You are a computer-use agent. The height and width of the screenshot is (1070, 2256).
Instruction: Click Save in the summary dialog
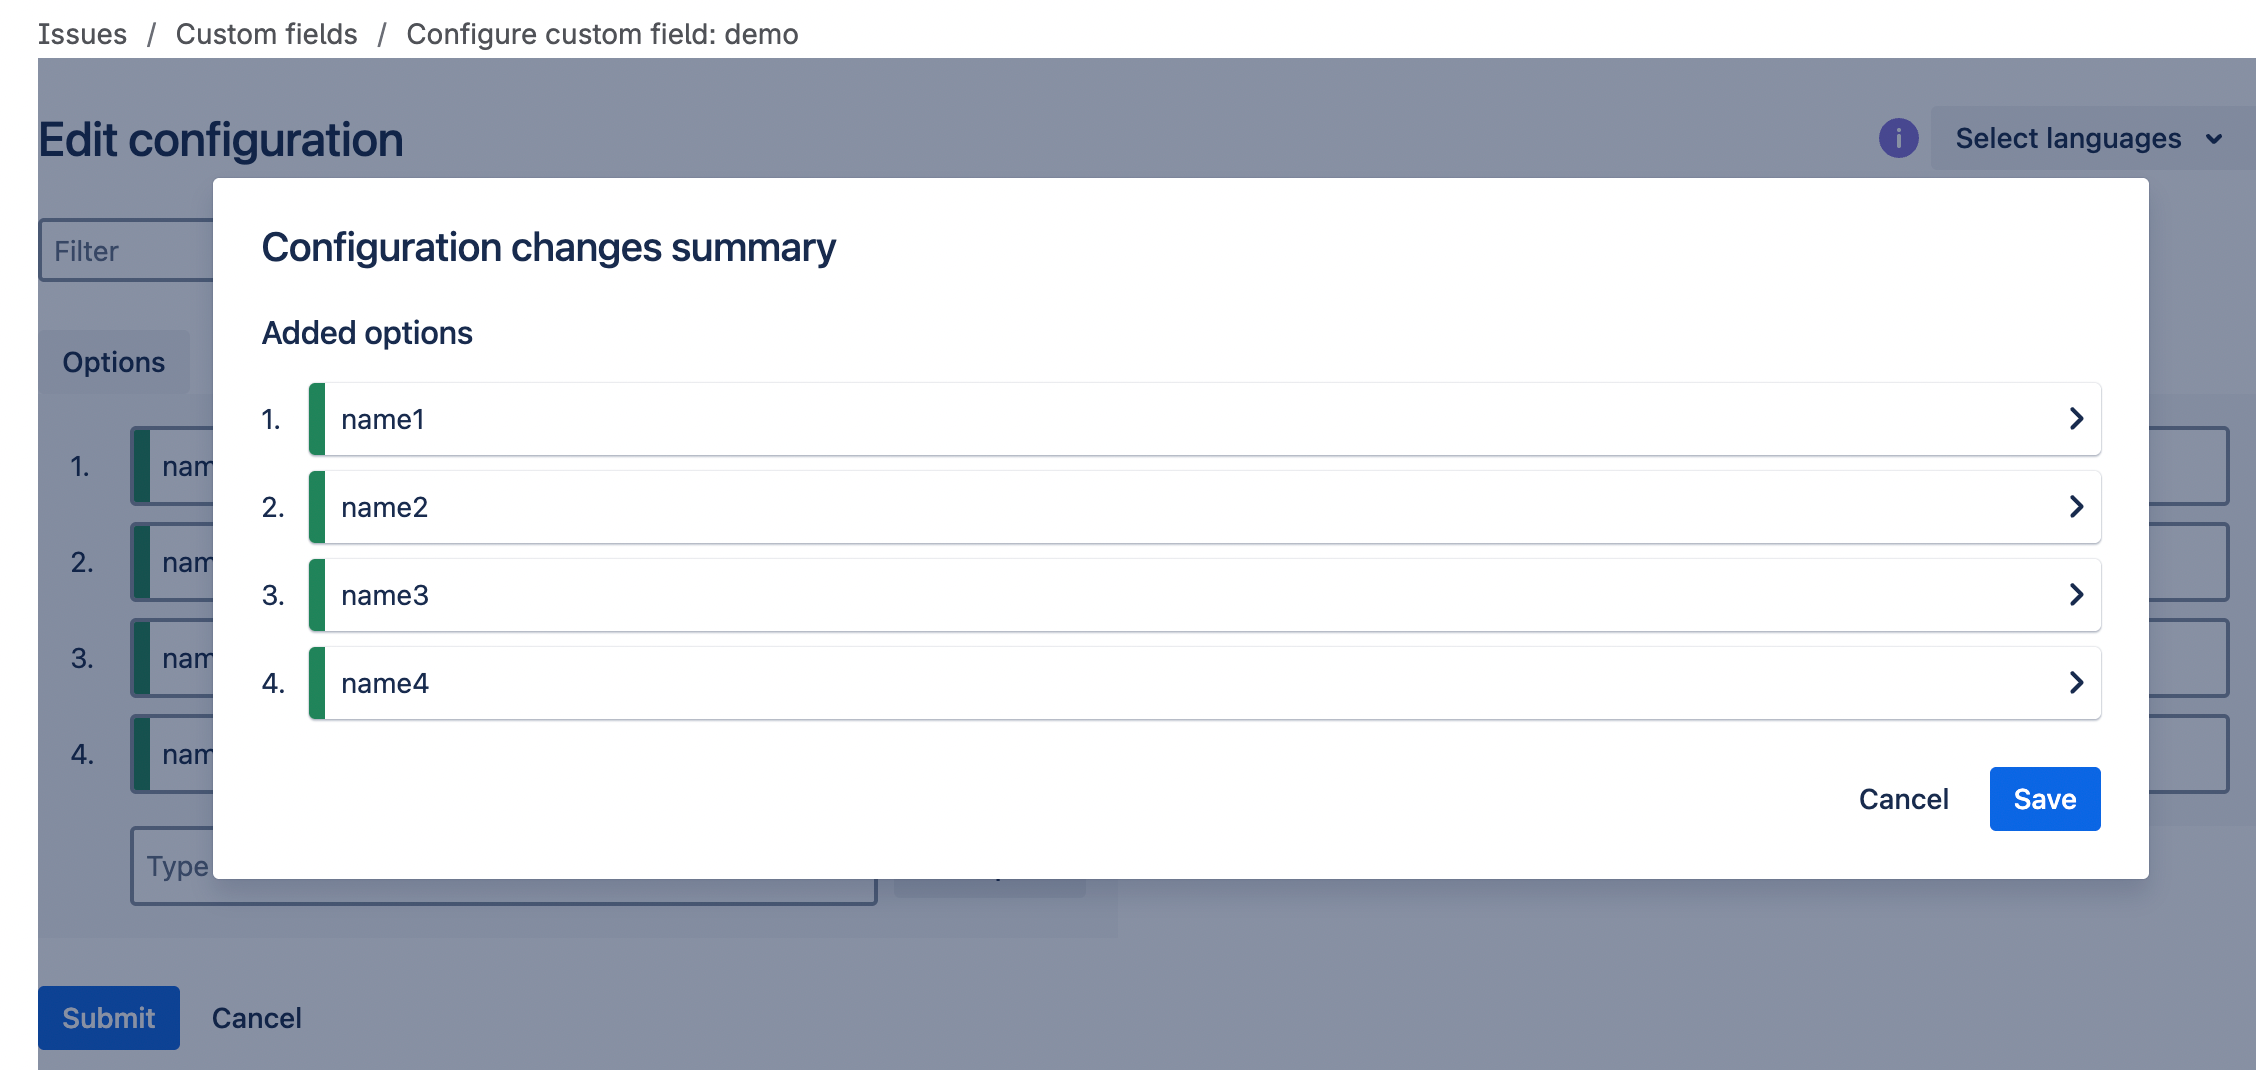coord(2045,799)
